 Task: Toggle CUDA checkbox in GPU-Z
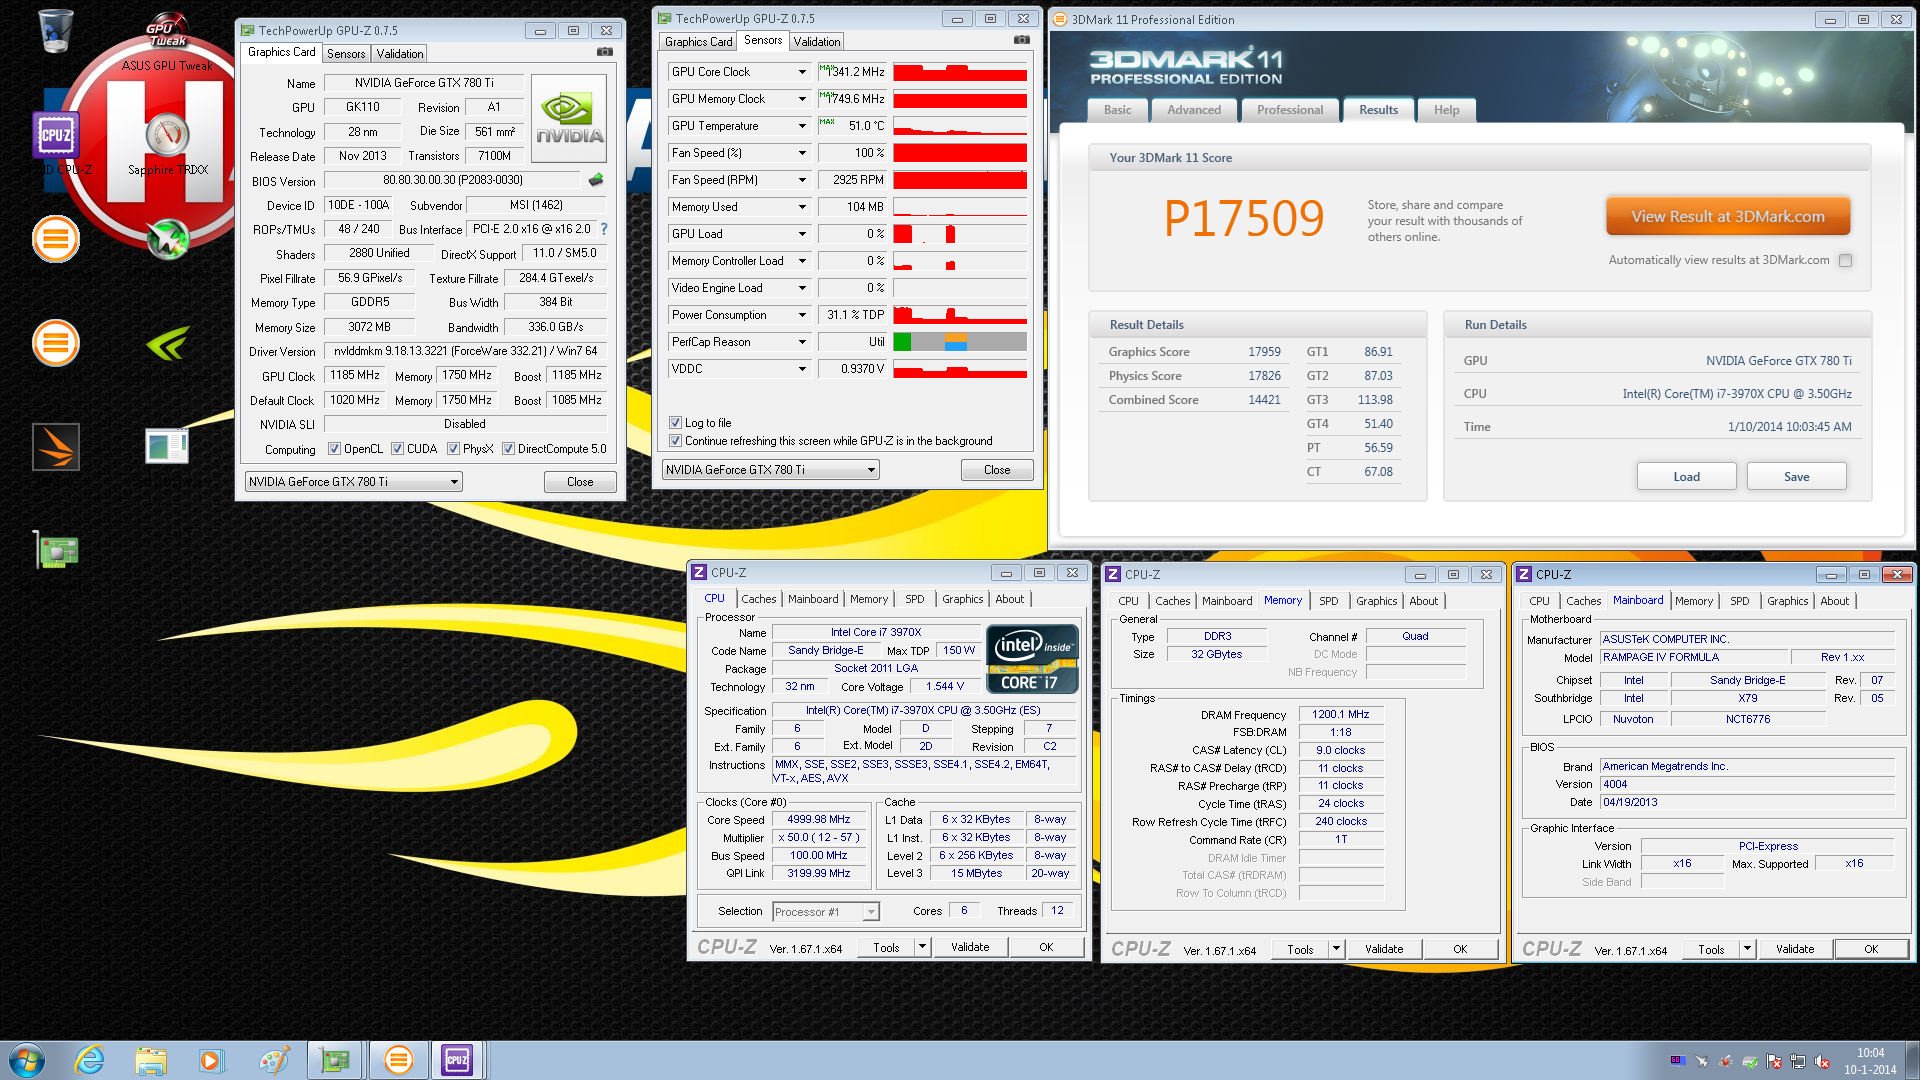(x=397, y=449)
